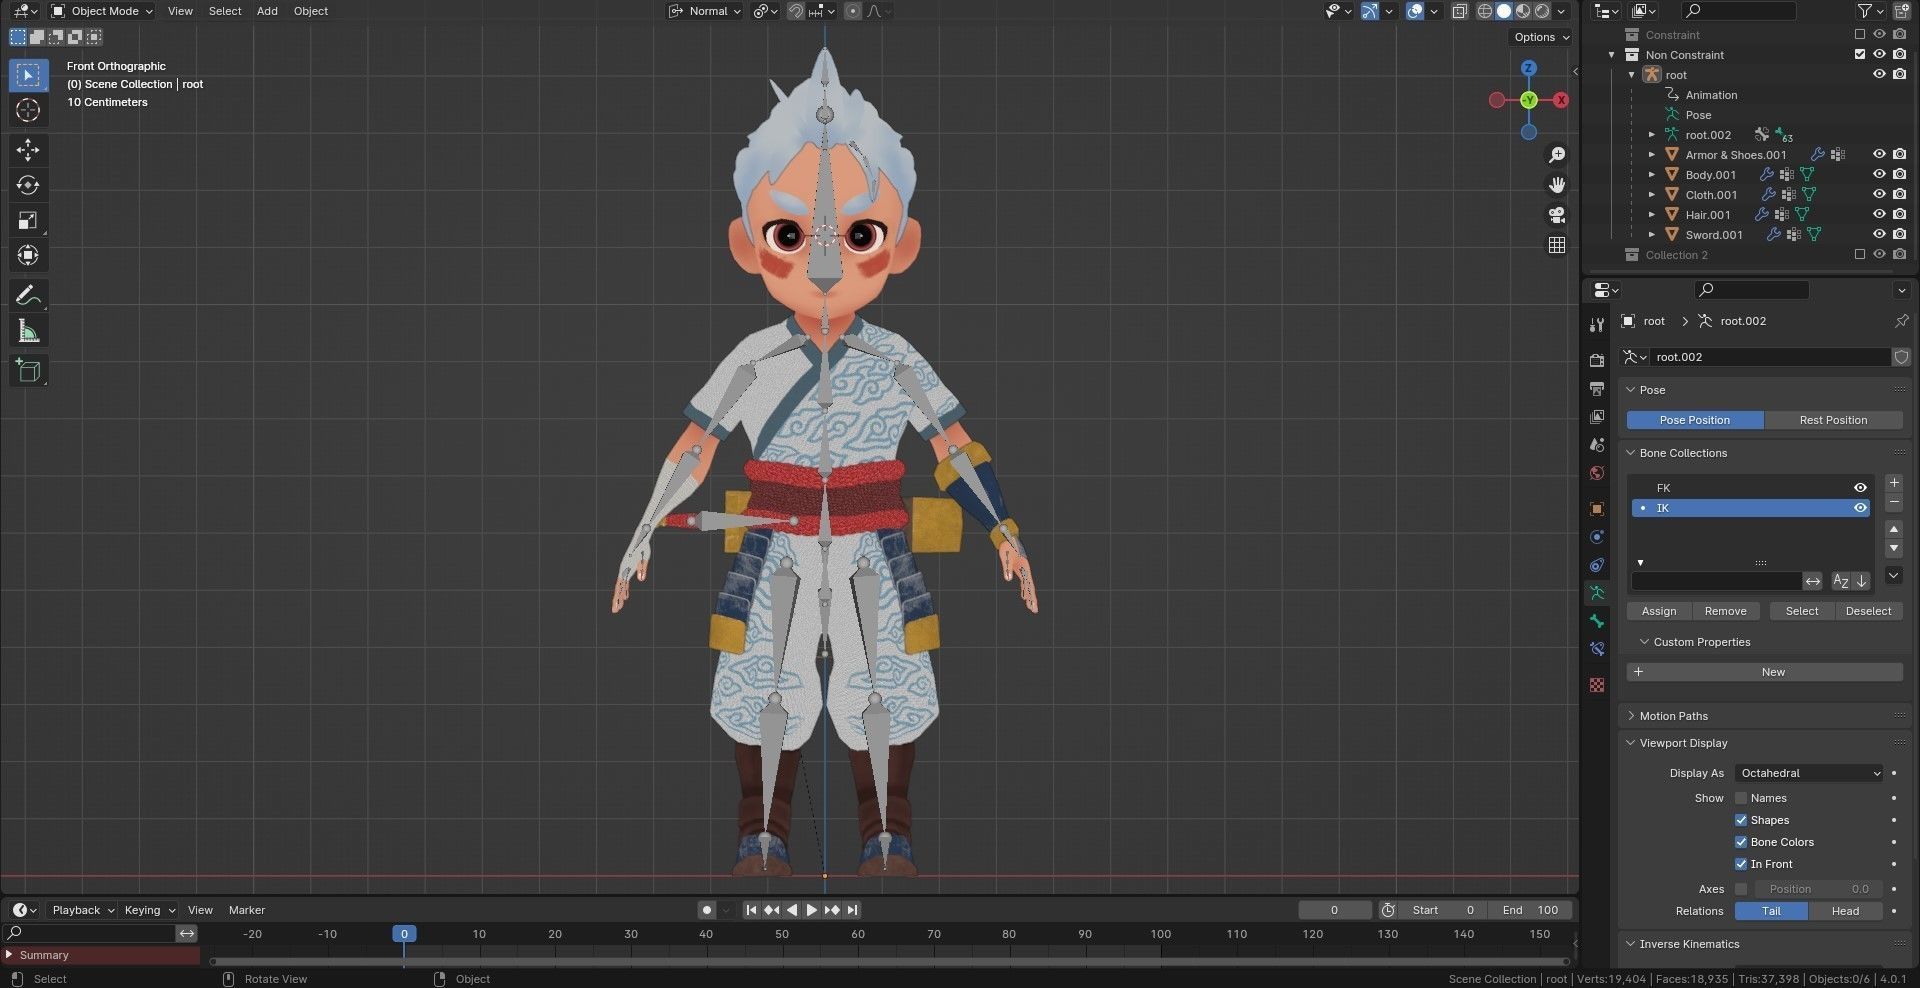Toggle IK bone collection visibility
The height and width of the screenshot is (988, 1920).
[x=1860, y=508]
